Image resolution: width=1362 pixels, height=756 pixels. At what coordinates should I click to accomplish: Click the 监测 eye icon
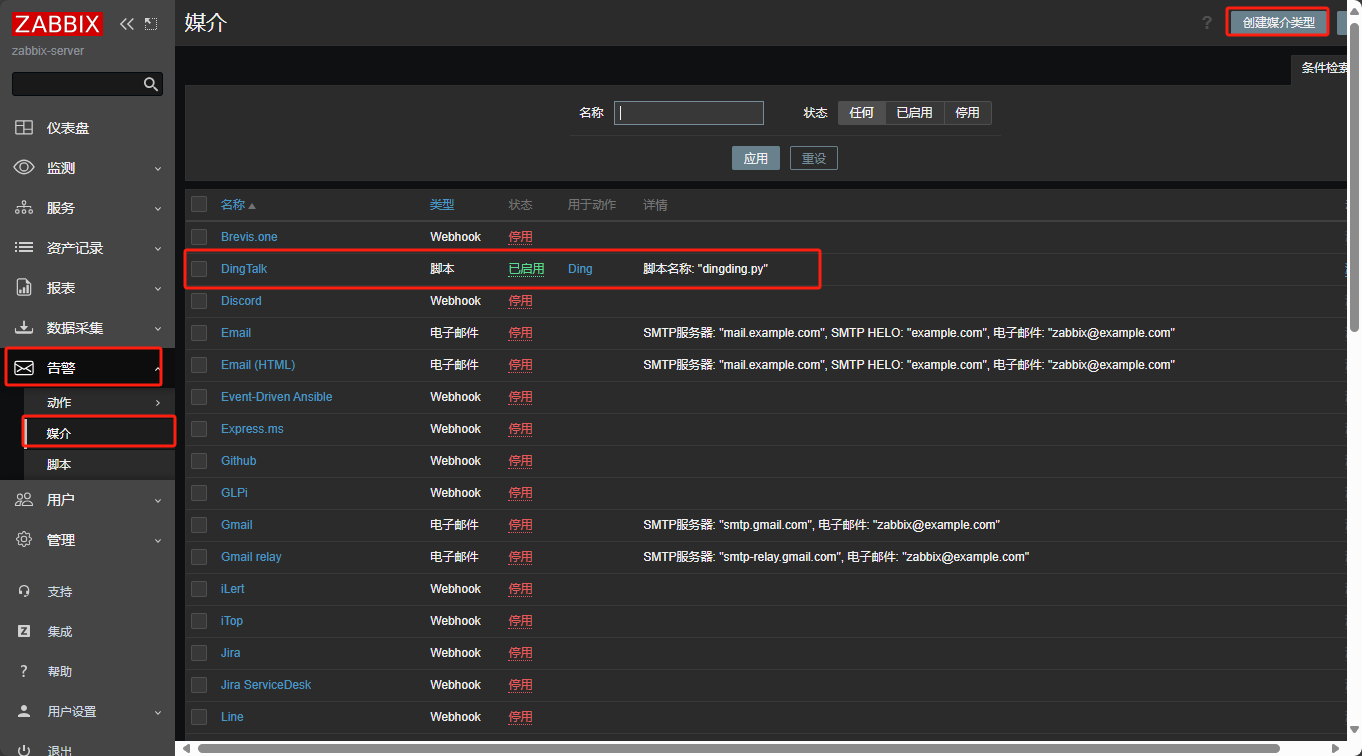(24, 168)
